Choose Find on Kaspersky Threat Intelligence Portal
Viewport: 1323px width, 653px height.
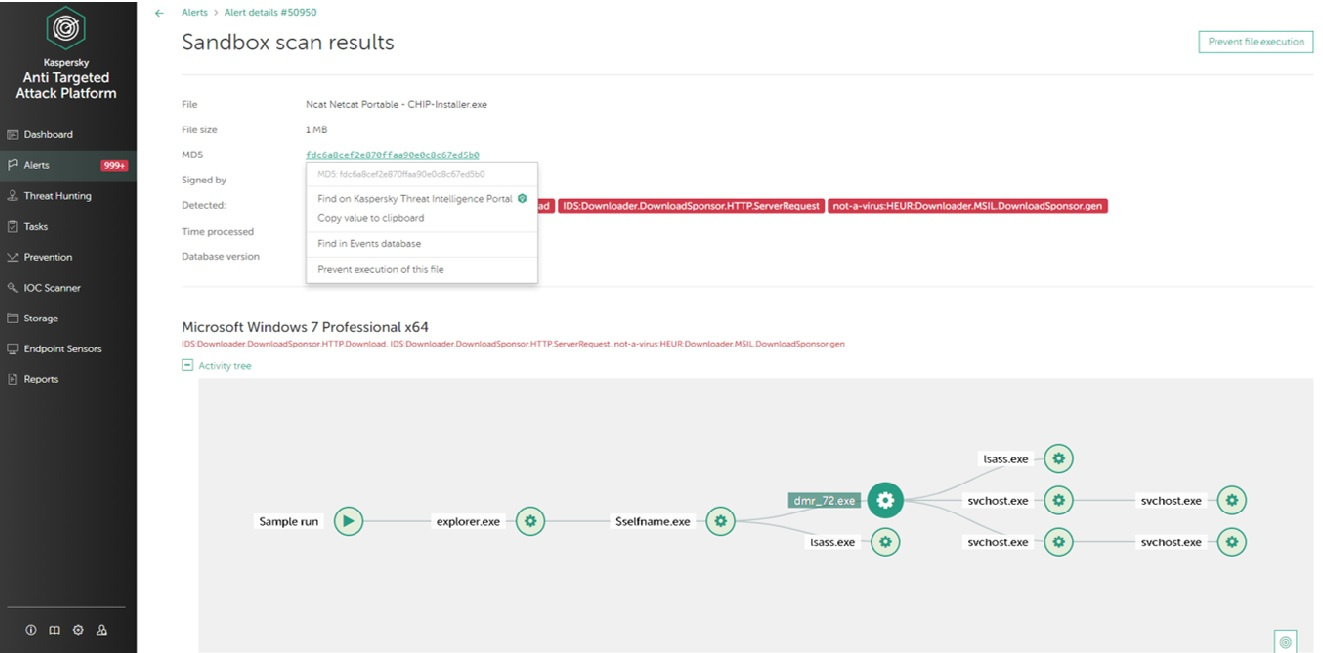pyautogui.click(x=414, y=199)
